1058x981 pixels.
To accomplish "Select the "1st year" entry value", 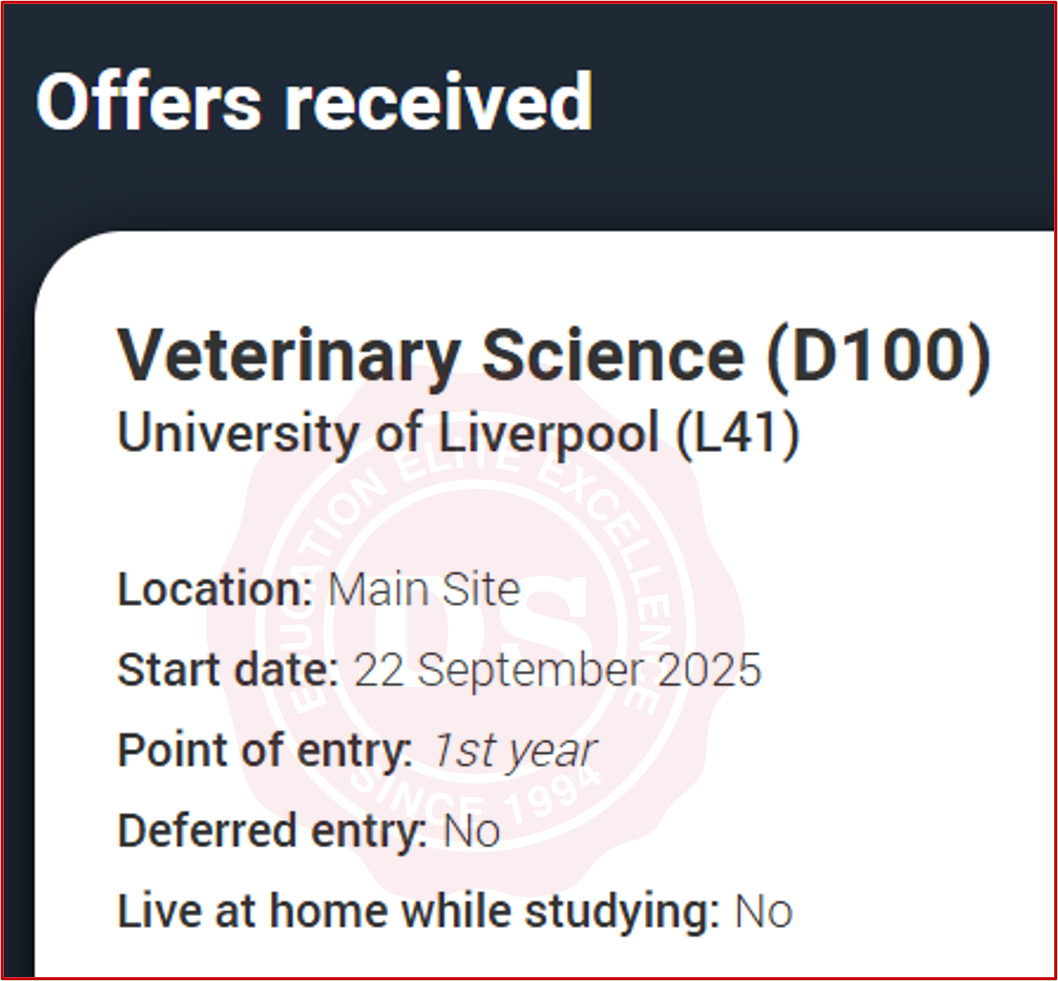I will coord(513,750).
